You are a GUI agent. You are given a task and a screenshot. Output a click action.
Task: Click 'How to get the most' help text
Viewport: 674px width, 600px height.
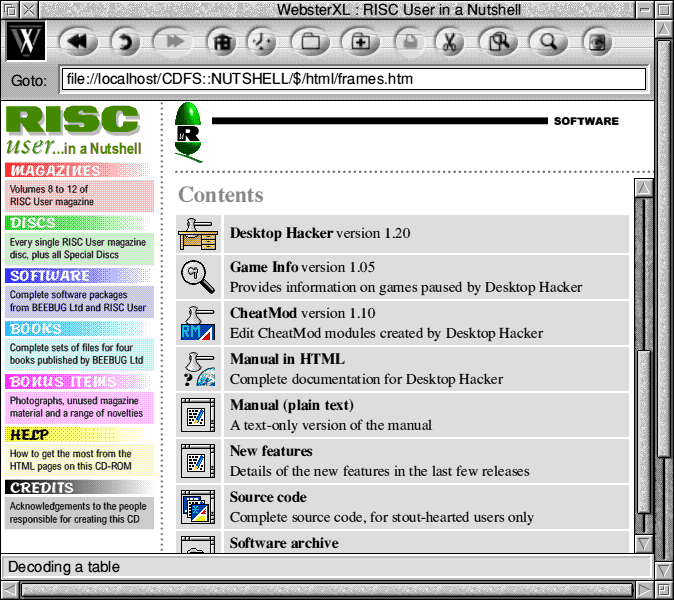coord(79,460)
